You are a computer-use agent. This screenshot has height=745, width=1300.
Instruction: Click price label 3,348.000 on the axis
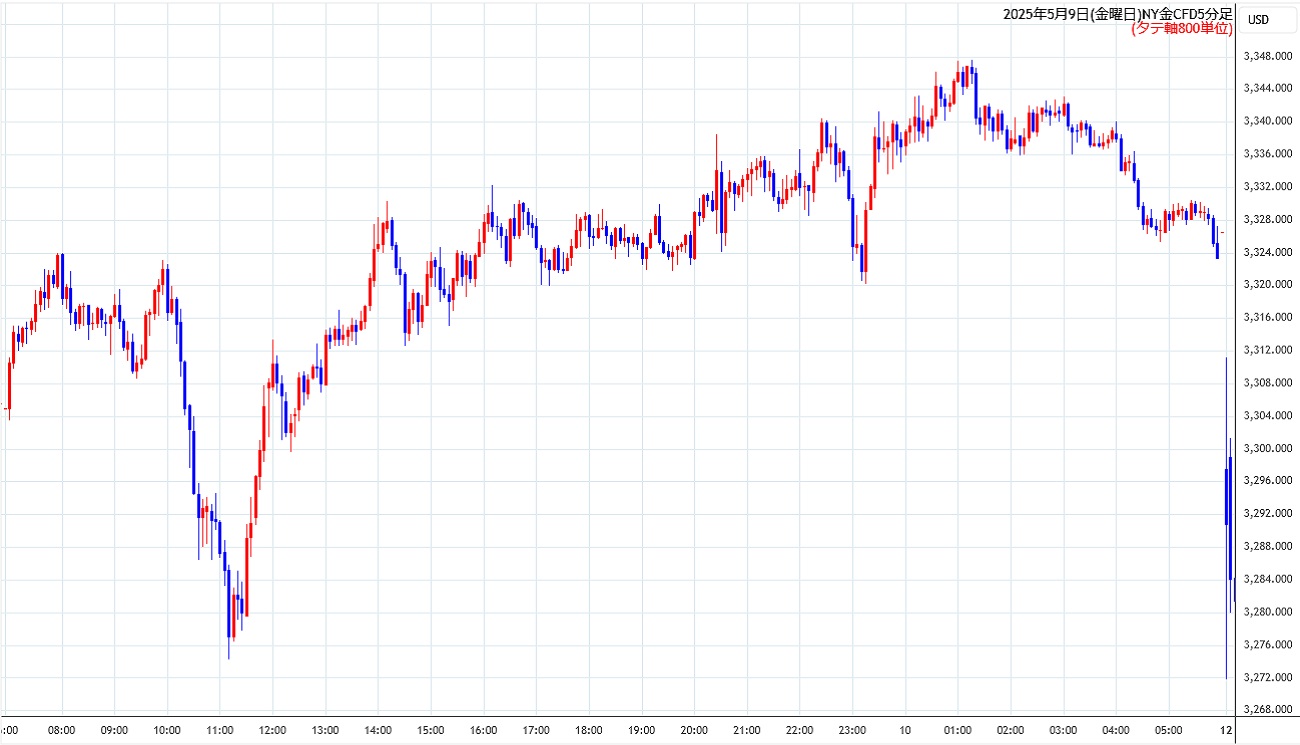coord(1268,56)
